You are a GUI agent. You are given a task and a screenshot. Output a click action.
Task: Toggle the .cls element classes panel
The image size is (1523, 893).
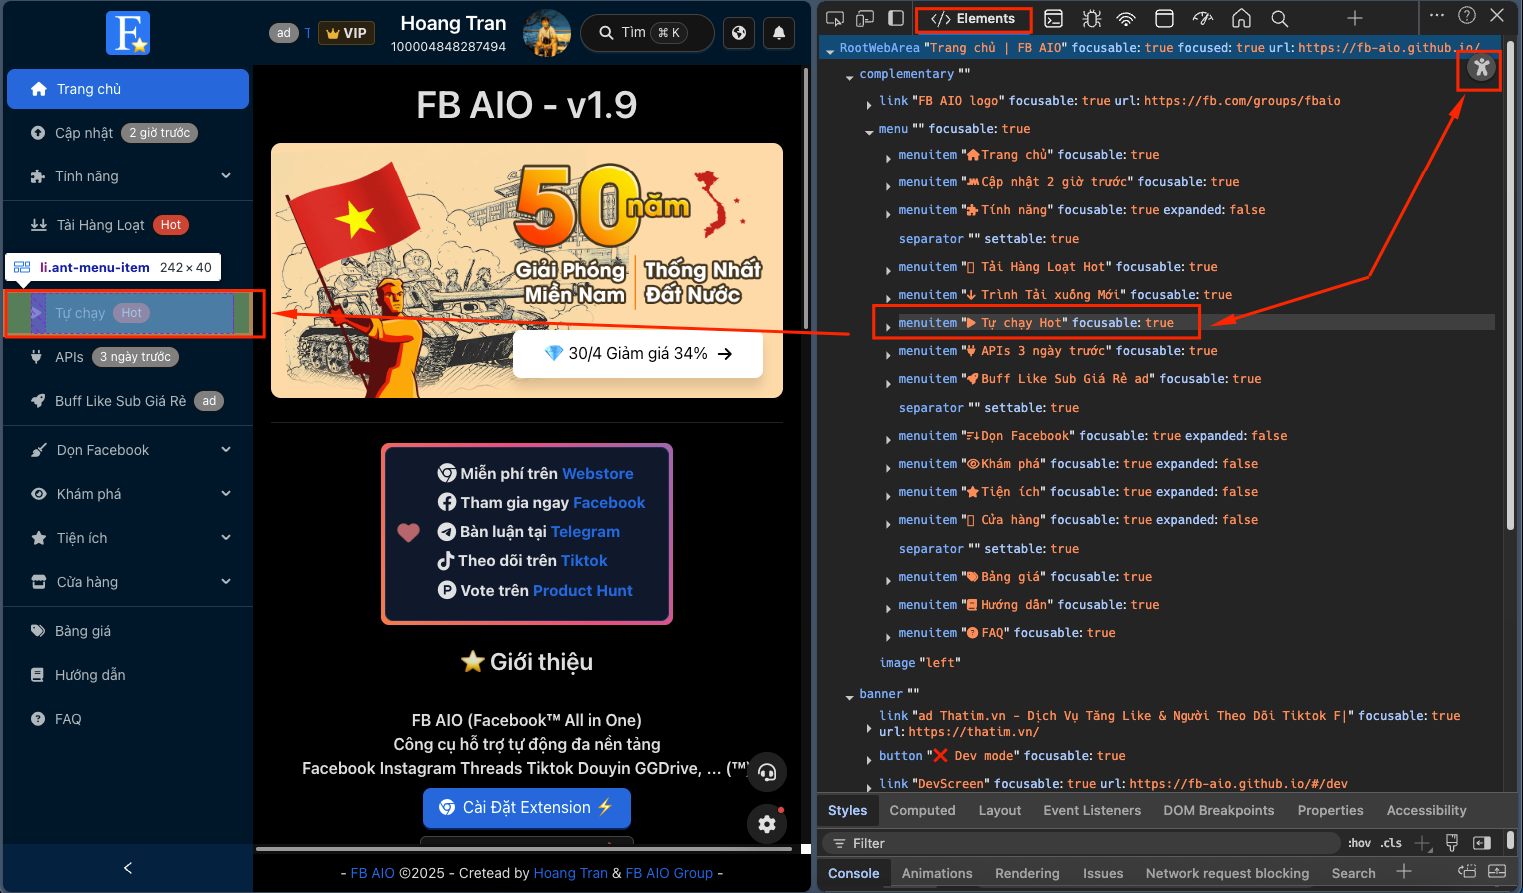tap(1391, 843)
